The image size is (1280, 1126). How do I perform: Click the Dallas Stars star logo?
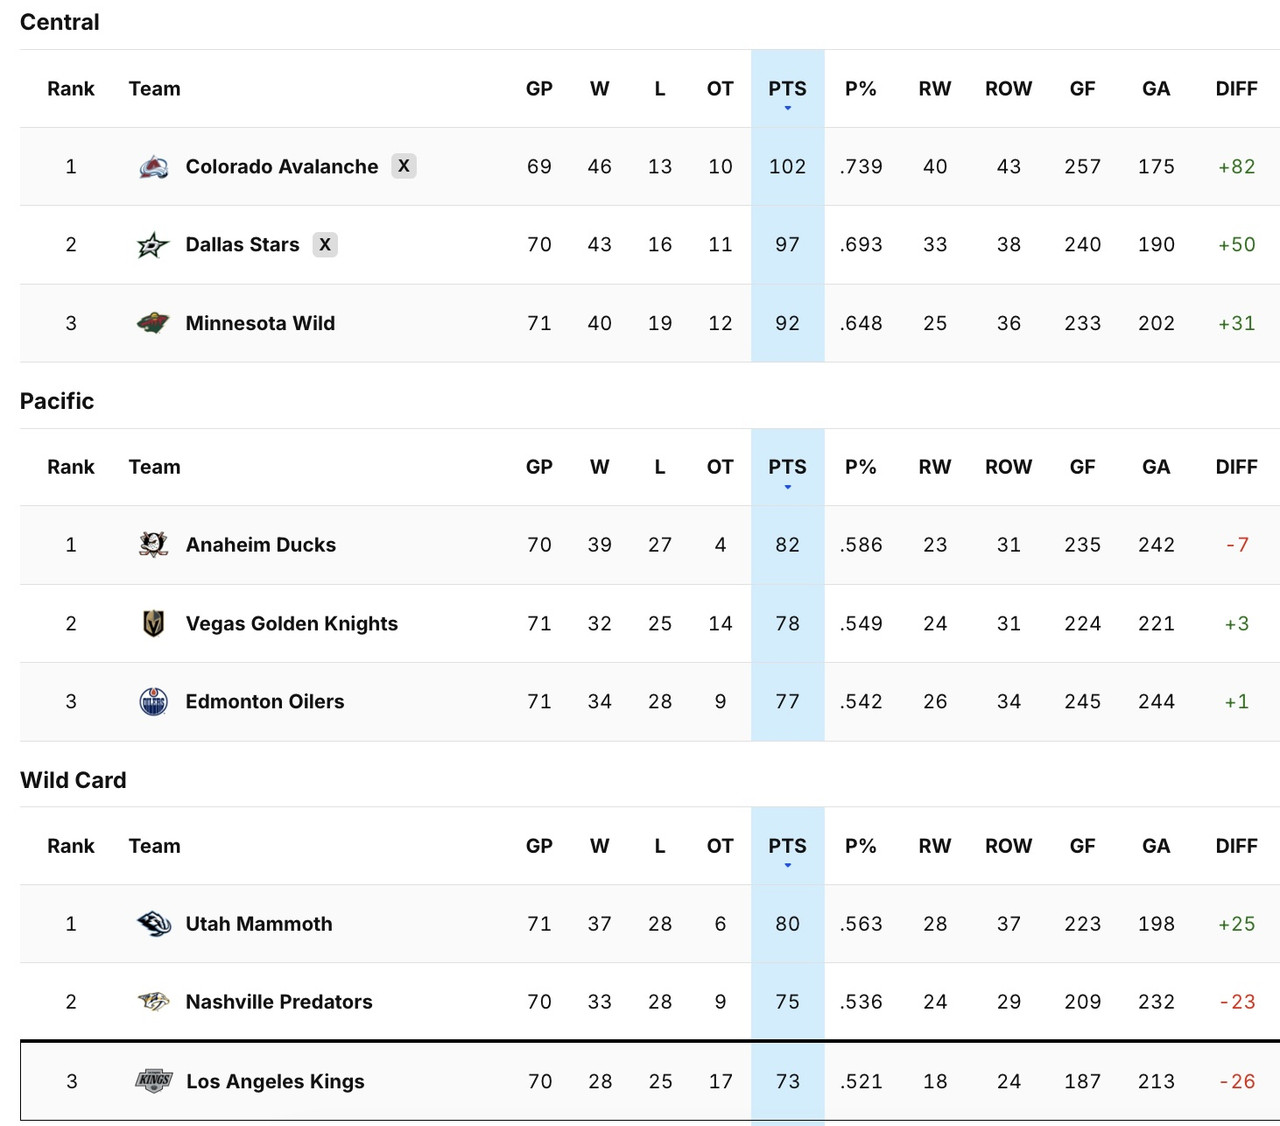click(x=151, y=244)
